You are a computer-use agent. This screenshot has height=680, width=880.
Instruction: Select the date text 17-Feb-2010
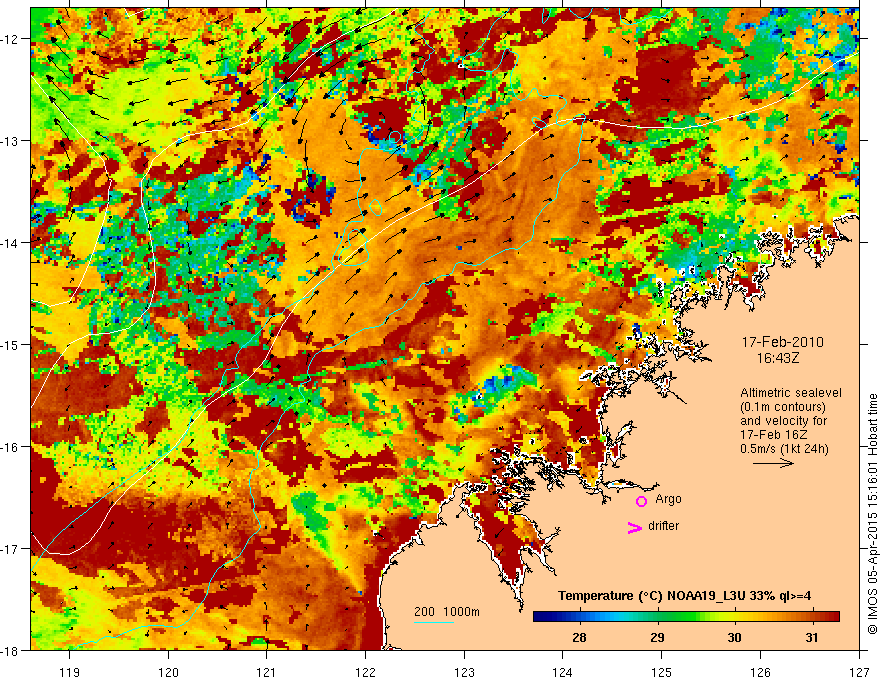pos(782,342)
